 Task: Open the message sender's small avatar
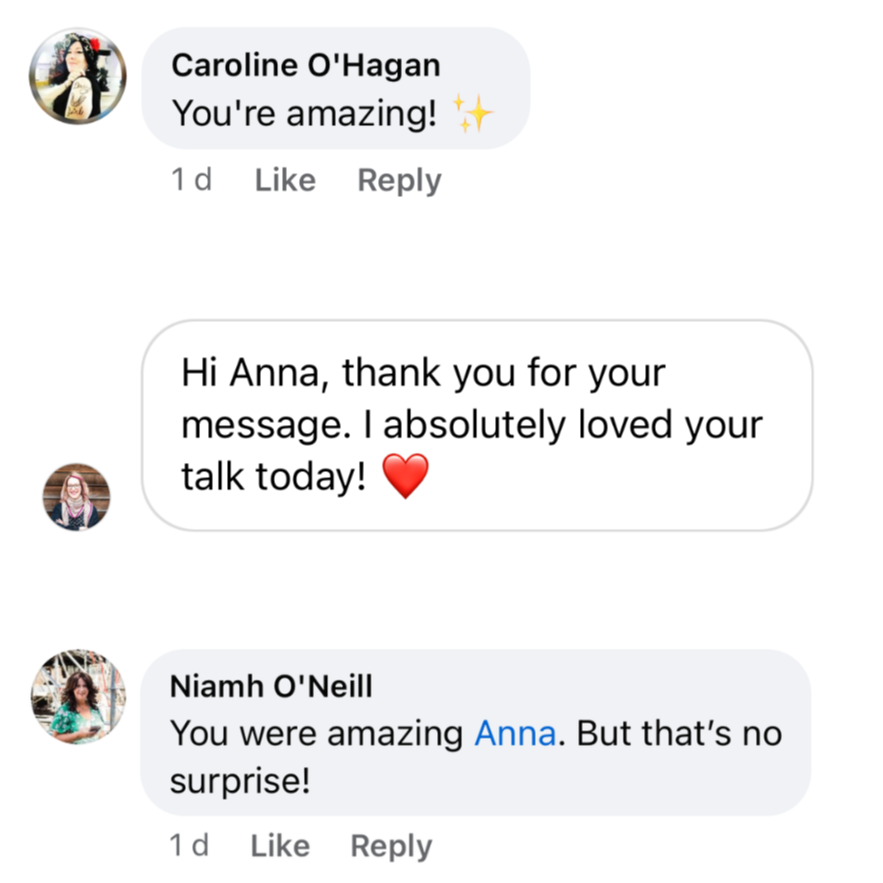[77, 497]
